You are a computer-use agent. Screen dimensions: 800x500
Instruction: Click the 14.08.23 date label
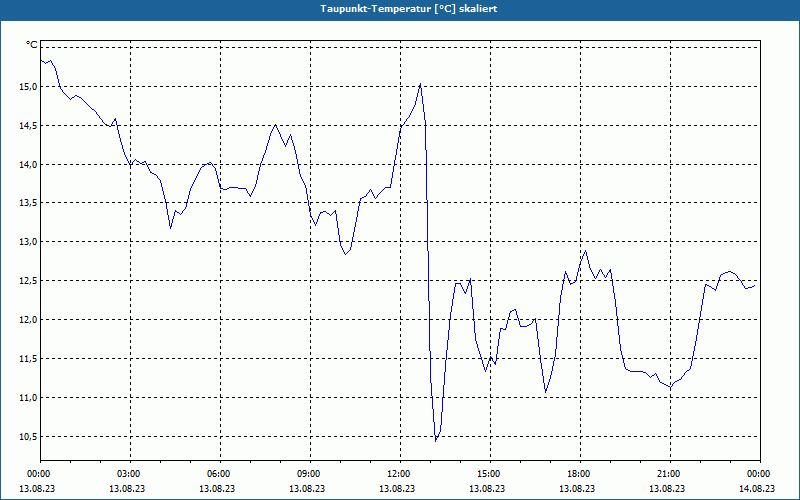pyautogui.click(x=757, y=488)
